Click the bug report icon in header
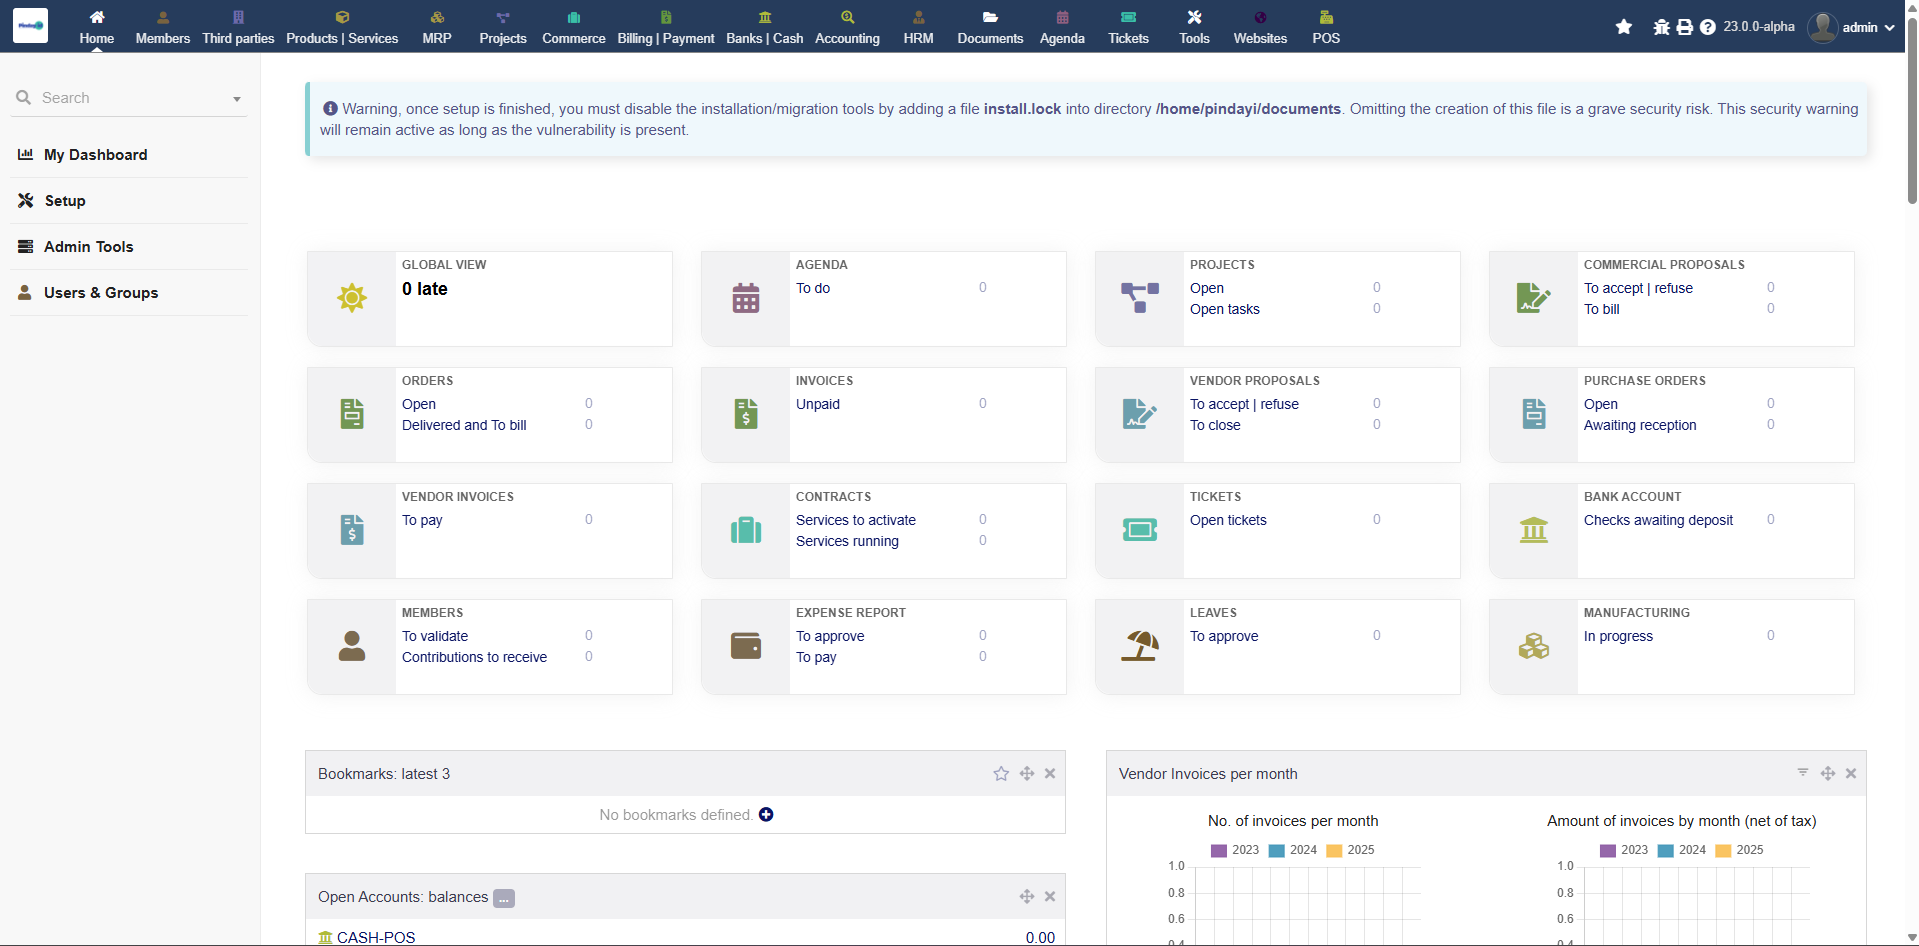The image size is (1919, 946). [x=1661, y=27]
